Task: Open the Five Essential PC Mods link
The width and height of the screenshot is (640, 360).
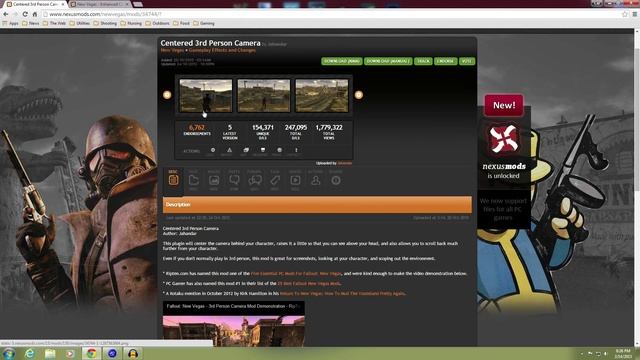Action: pyautogui.click(x=296, y=273)
